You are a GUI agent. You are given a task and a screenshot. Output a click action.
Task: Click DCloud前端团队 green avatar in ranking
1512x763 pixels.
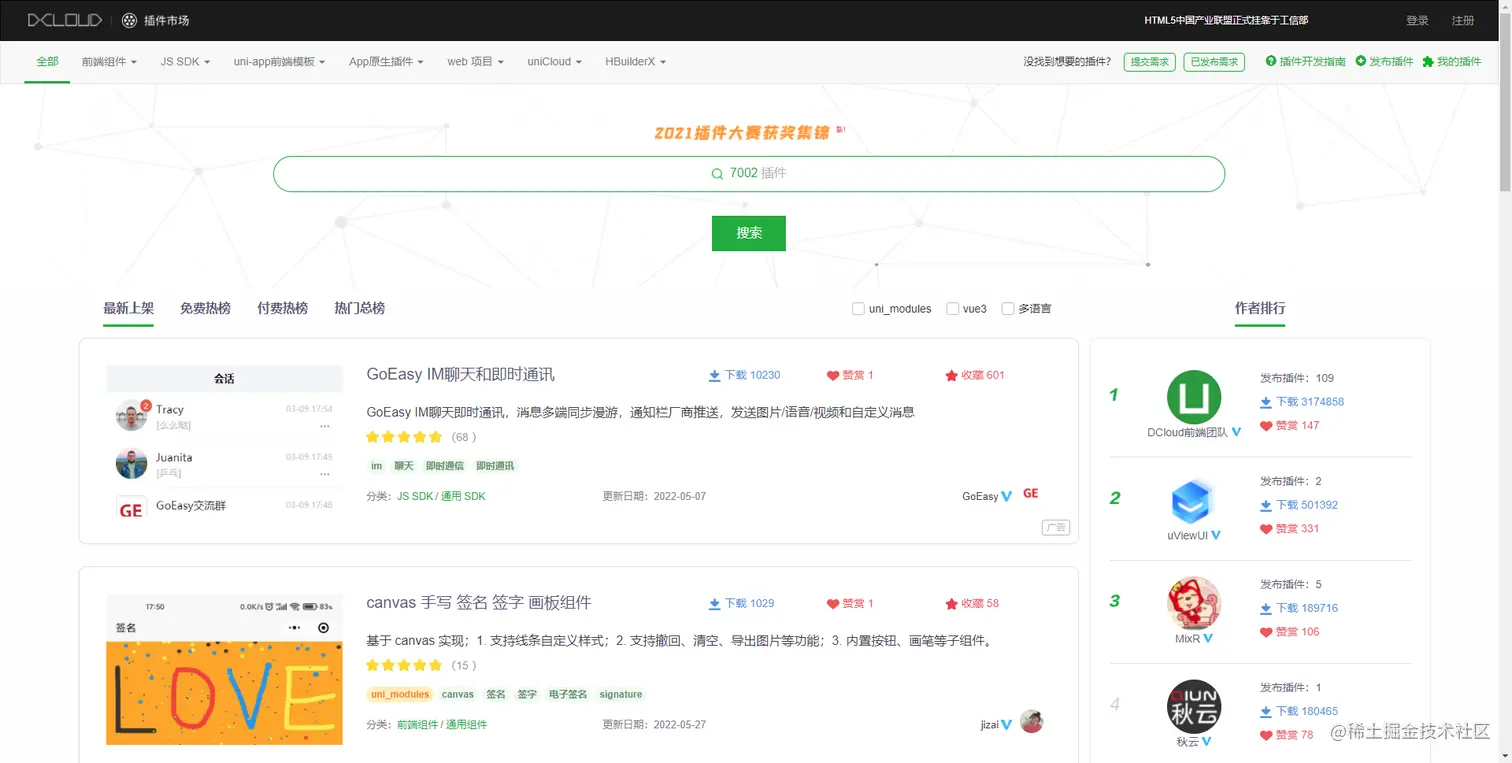(x=1194, y=396)
